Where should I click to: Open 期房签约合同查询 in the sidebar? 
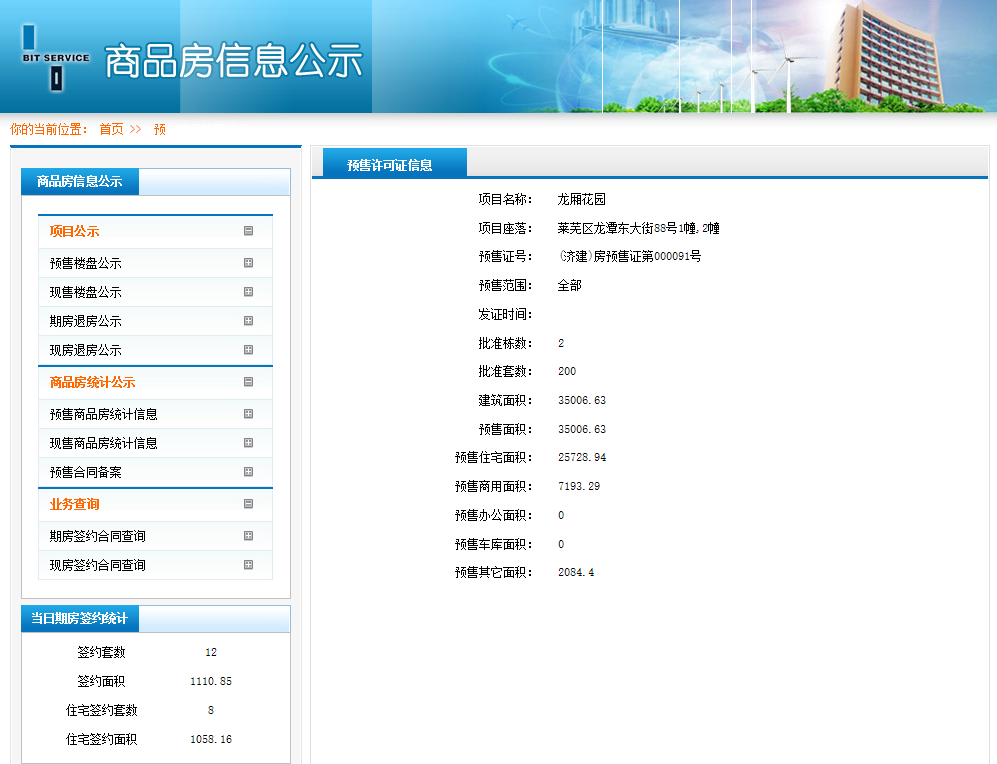pyautogui.click(x=97, y=536)
